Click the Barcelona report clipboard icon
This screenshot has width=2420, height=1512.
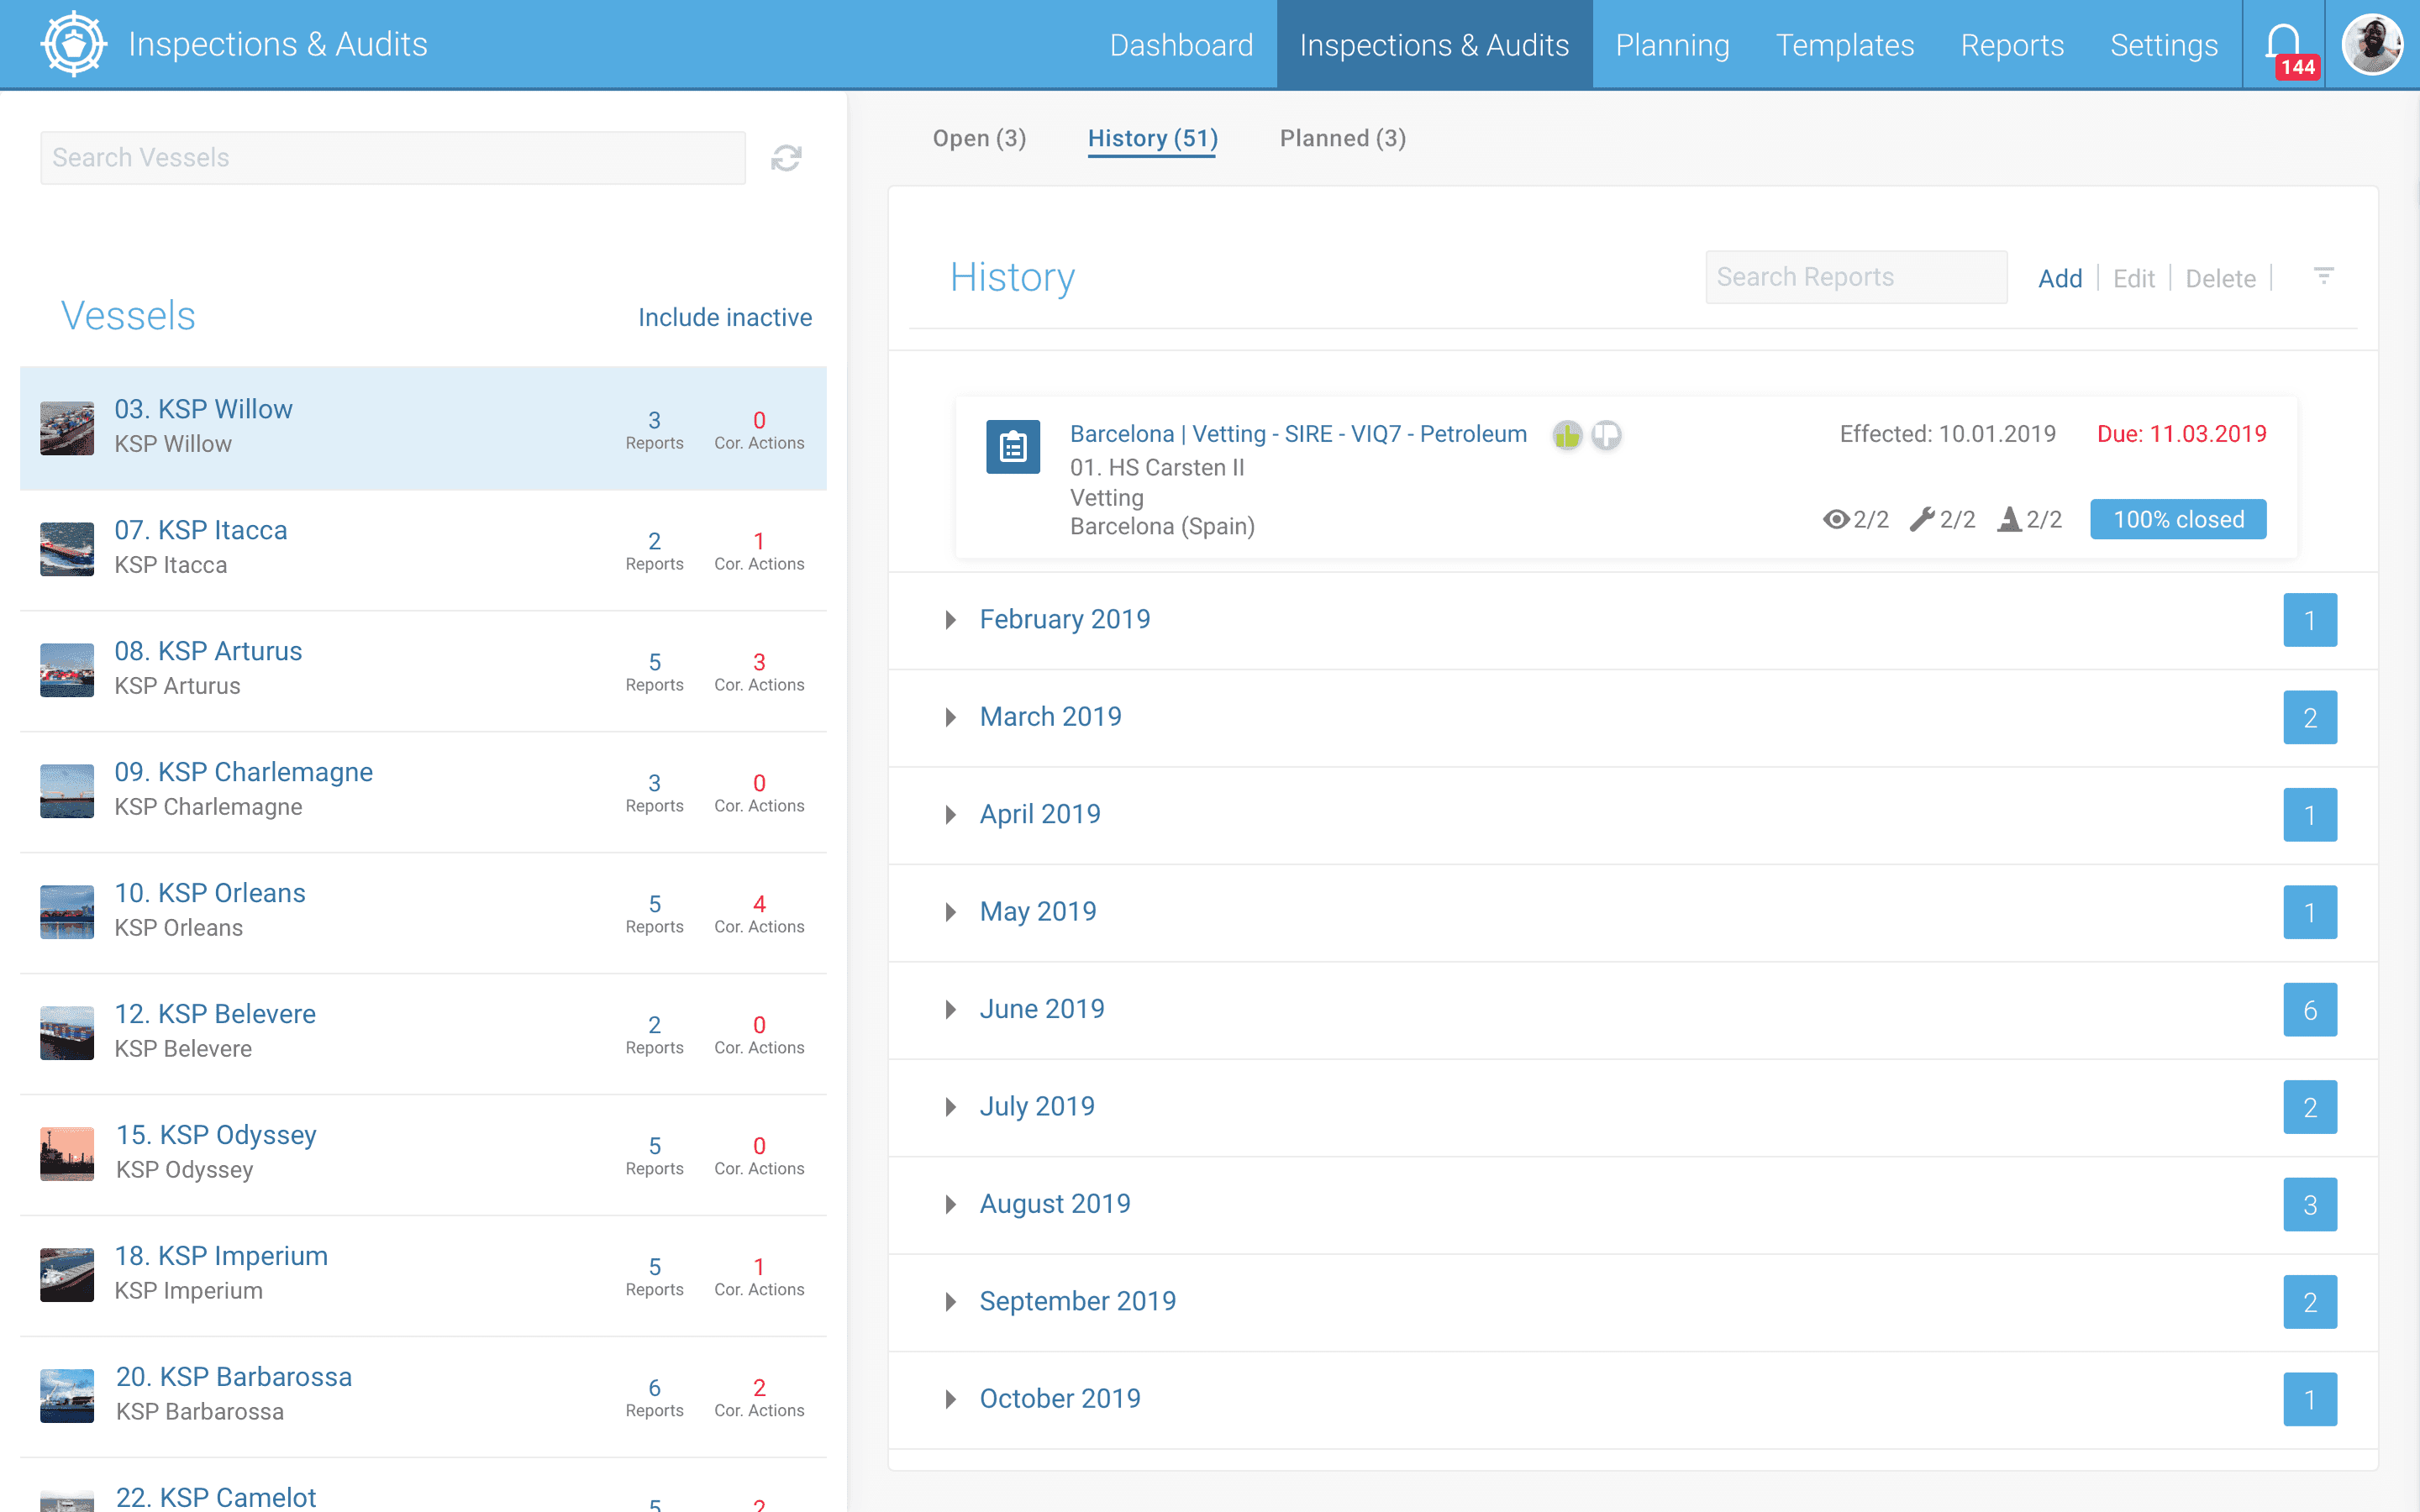(1013, 447)
